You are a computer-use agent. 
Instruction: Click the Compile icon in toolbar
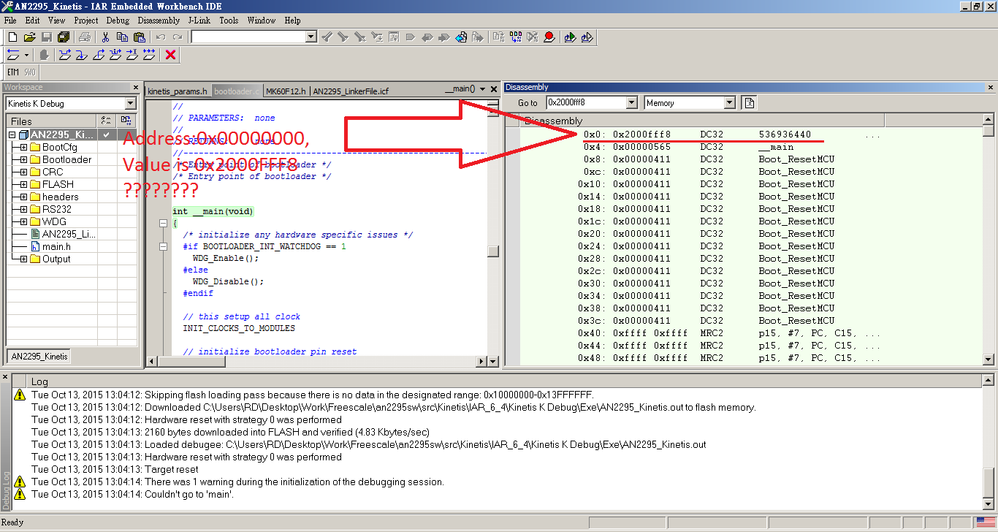[498, 38]
